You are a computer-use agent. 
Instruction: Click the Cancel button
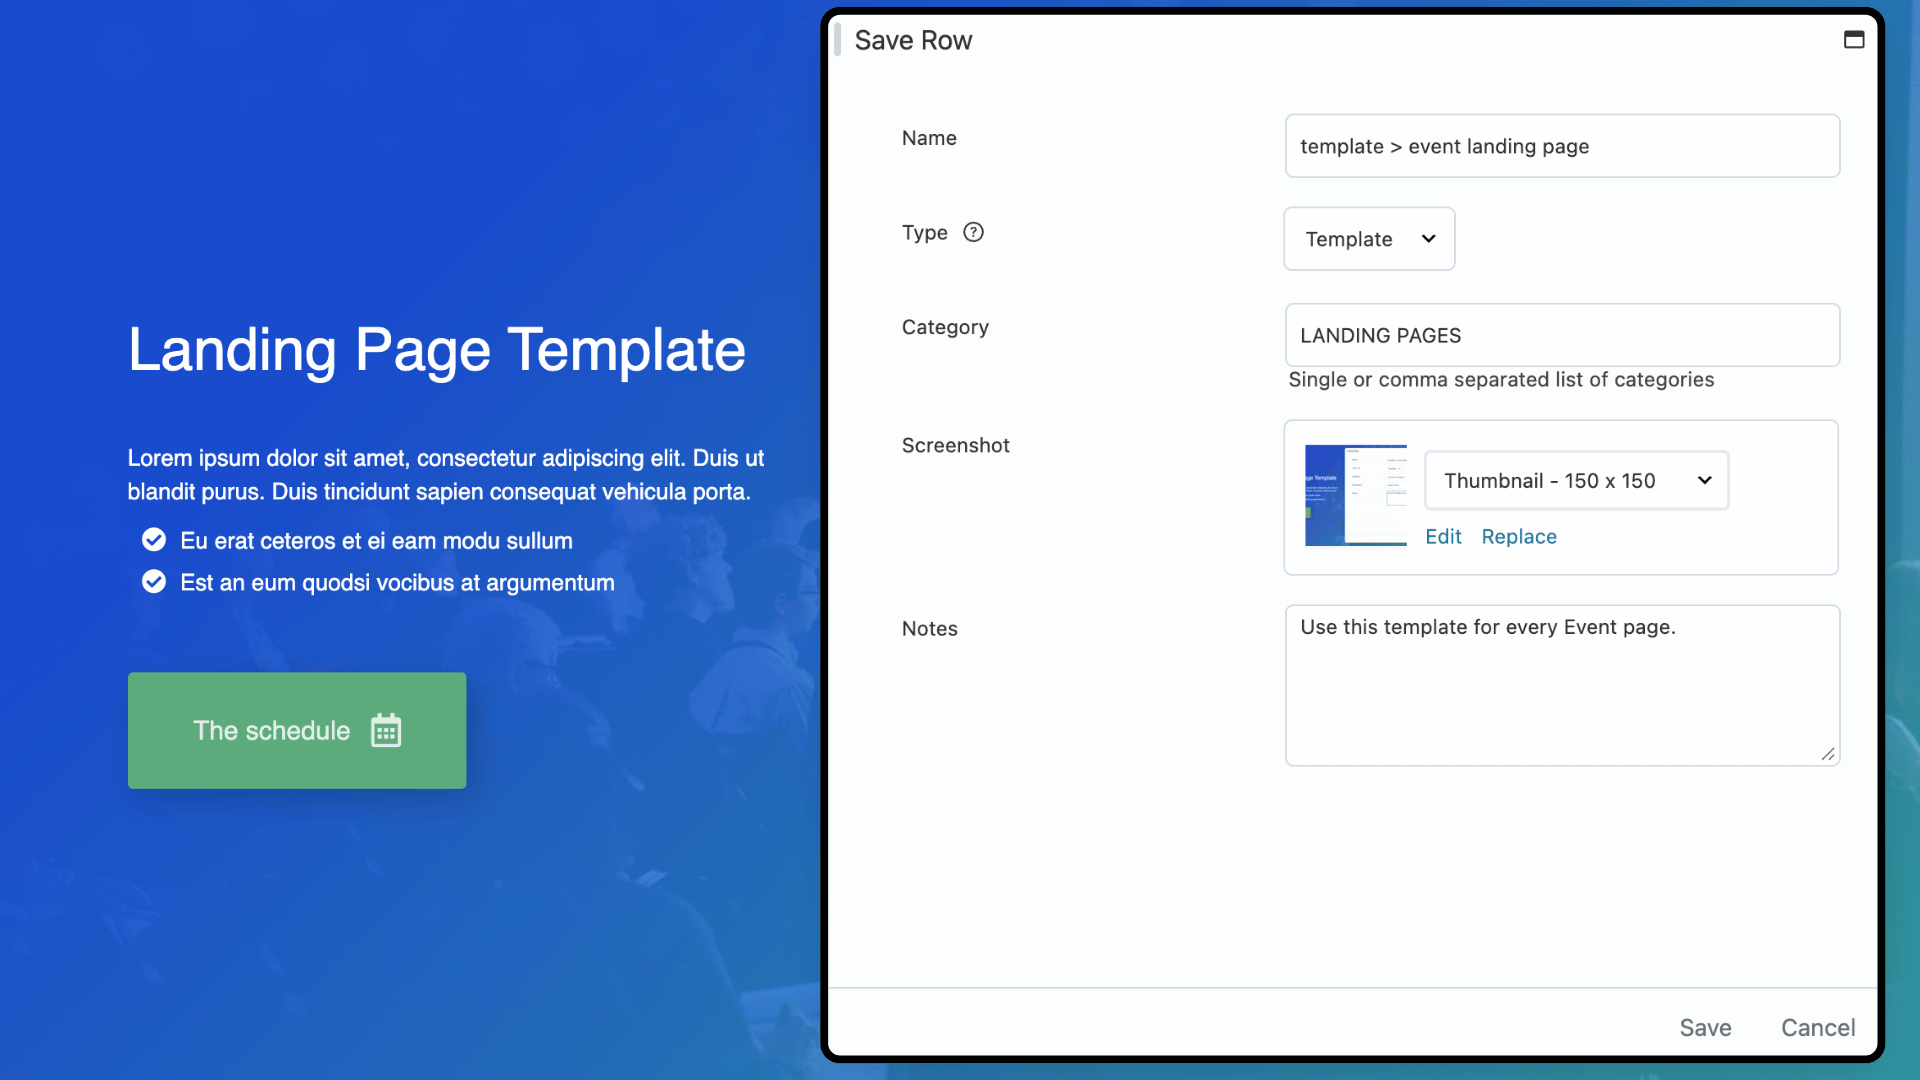coord(1817,1028)
